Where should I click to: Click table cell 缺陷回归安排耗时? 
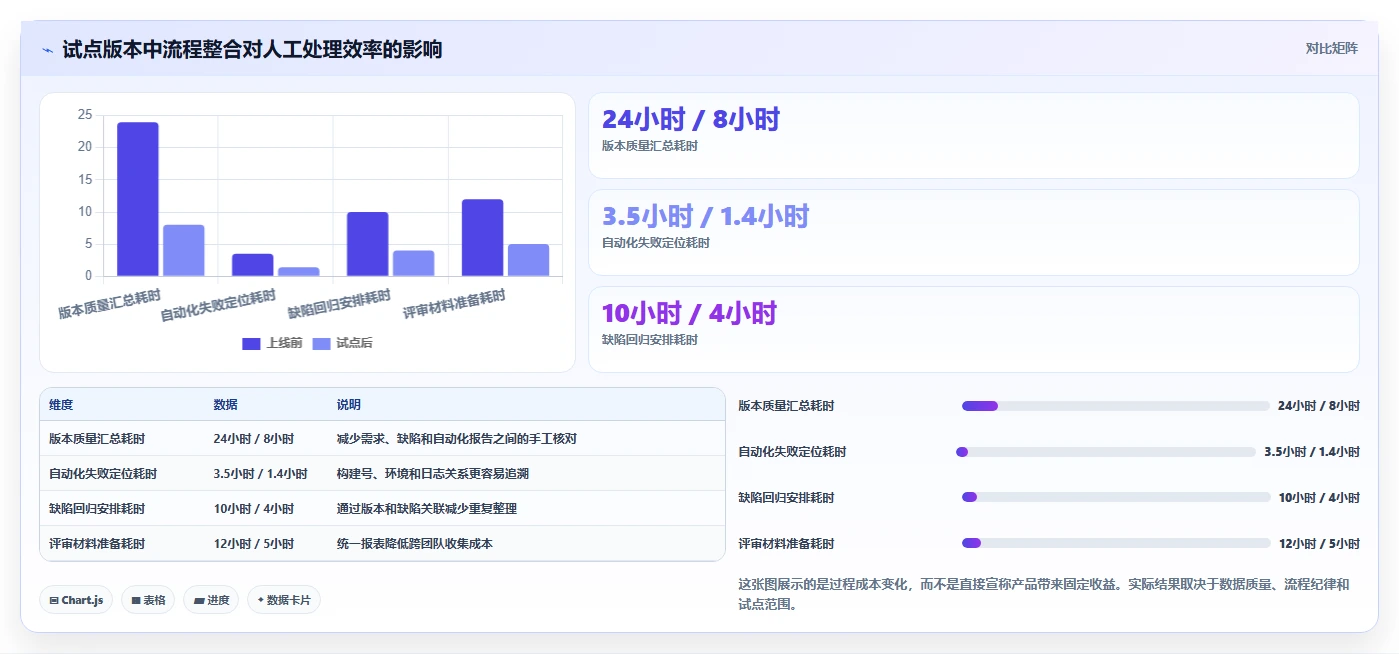coord(97,509)
